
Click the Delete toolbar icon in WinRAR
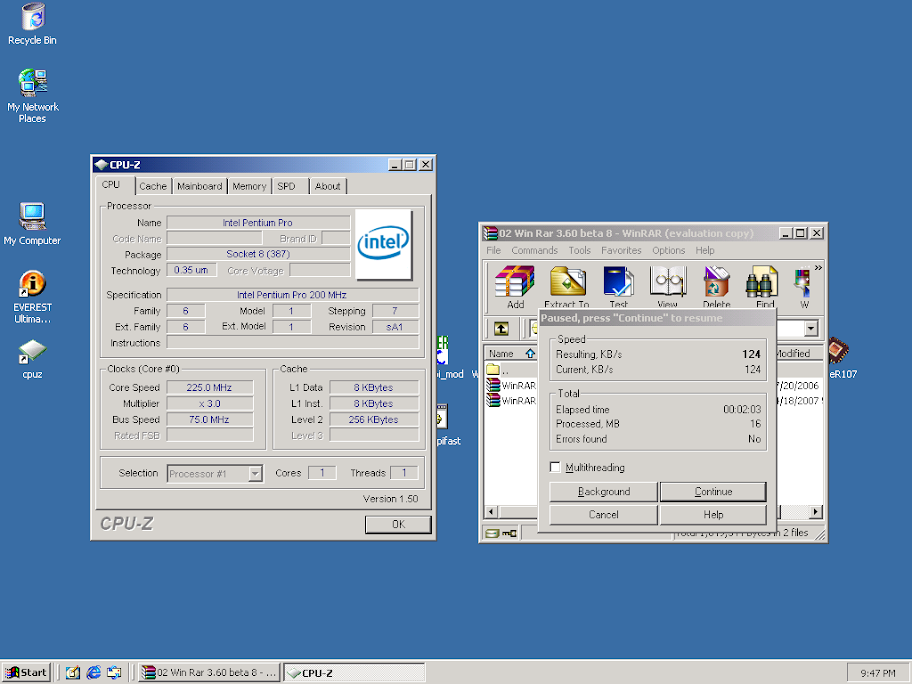716,287
